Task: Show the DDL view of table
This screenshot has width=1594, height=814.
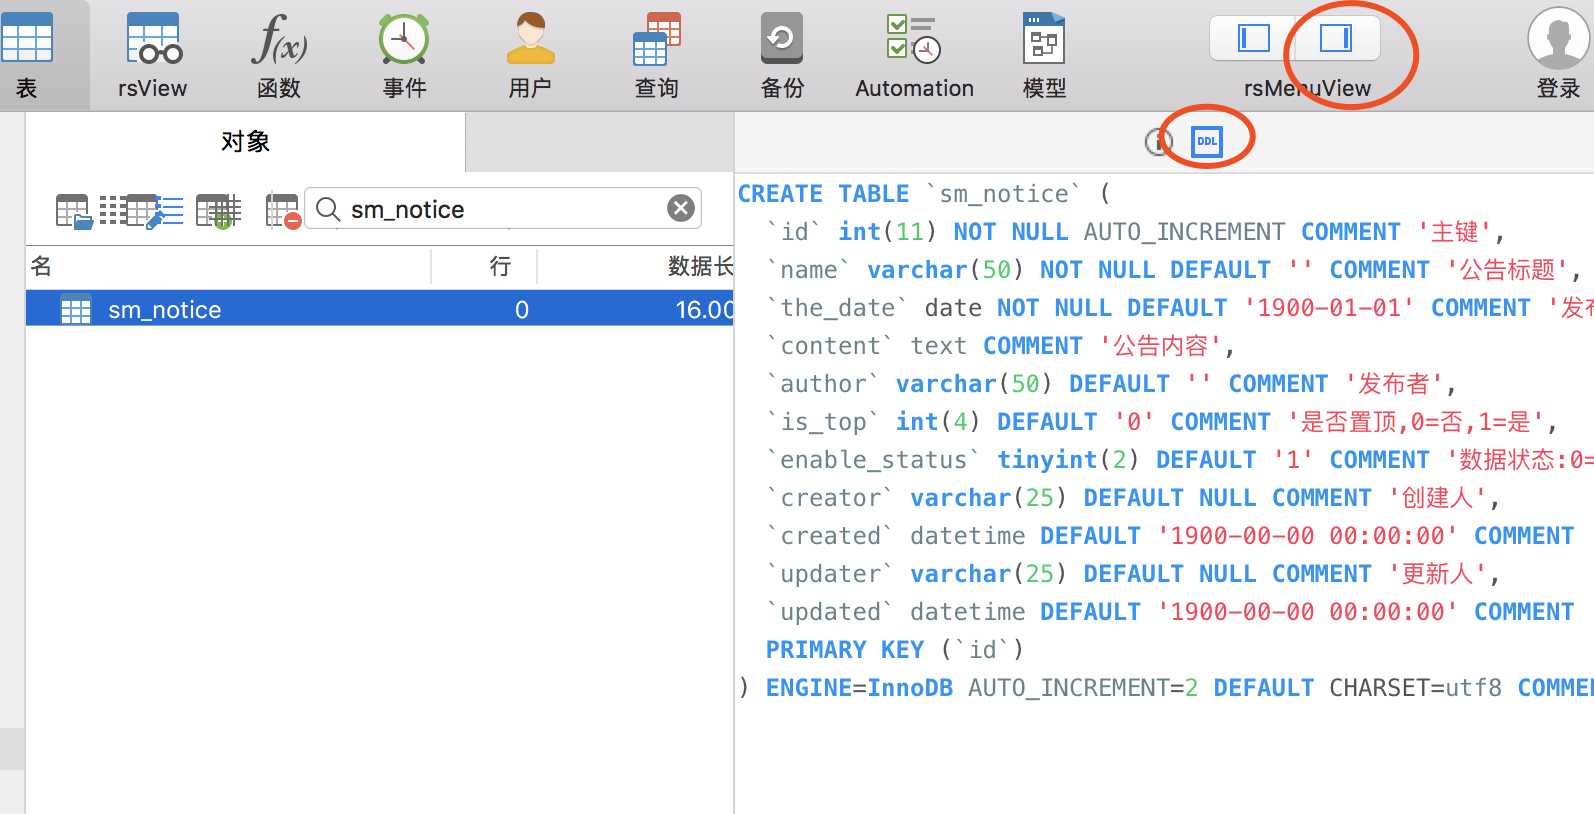Action: pyautogui.click(x=1207, y=141)
